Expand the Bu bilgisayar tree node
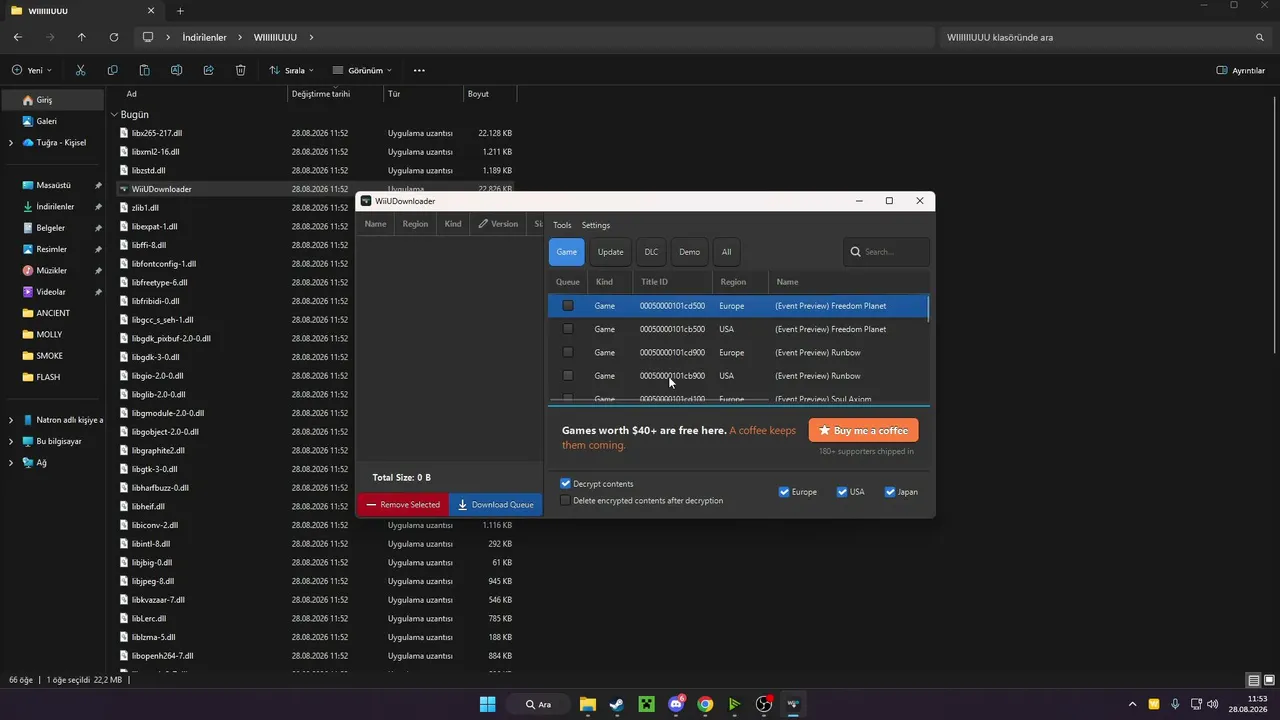The width and height of the screenshot is (1280, 720). 11,441
